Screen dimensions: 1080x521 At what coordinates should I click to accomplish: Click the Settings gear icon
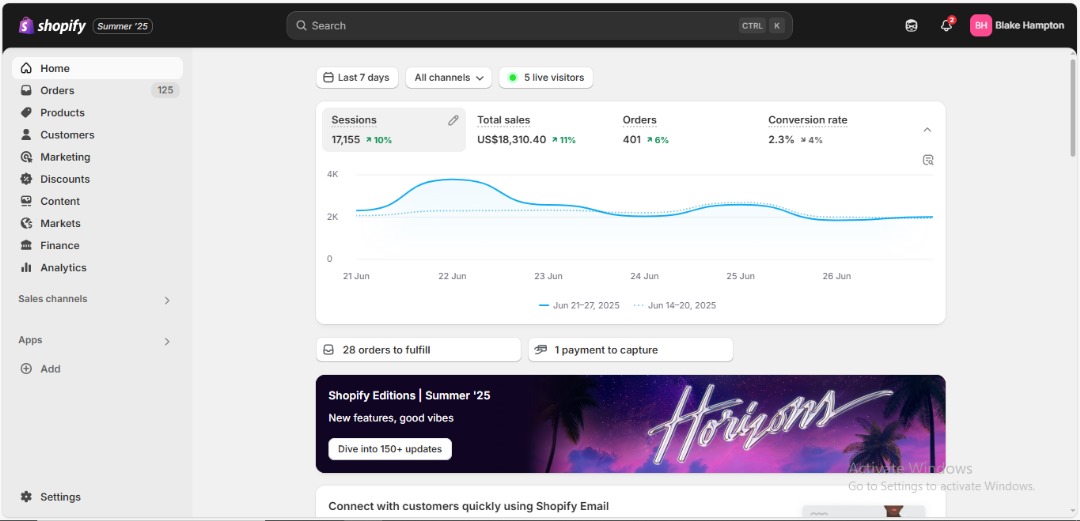tap(26, 496)
